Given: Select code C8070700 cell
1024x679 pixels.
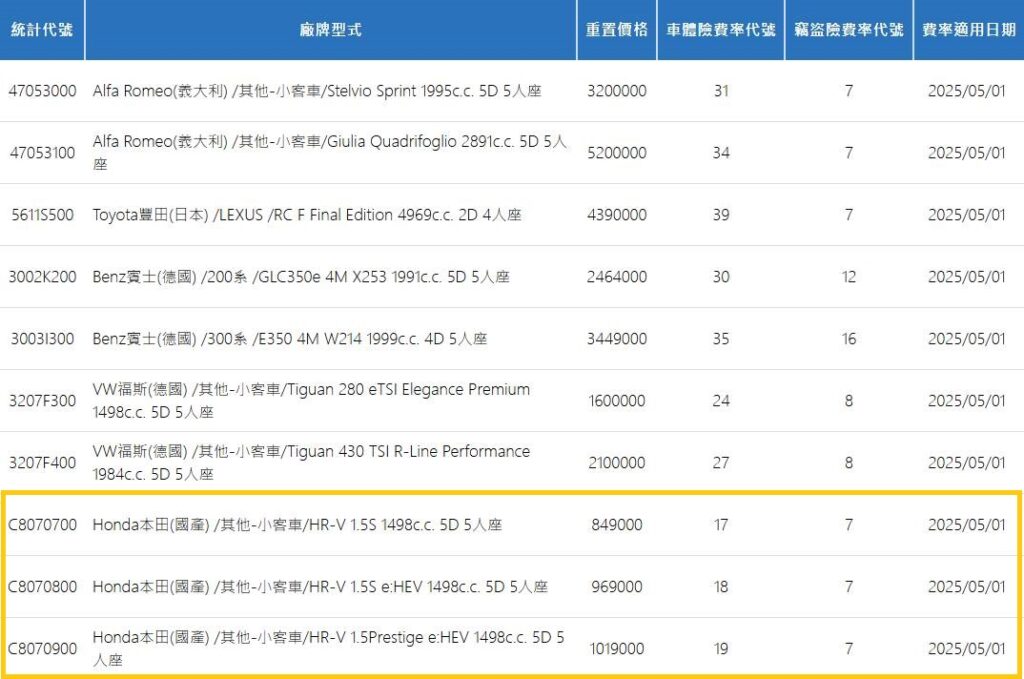Looking at the screenshot, I should tap(42, 525).
